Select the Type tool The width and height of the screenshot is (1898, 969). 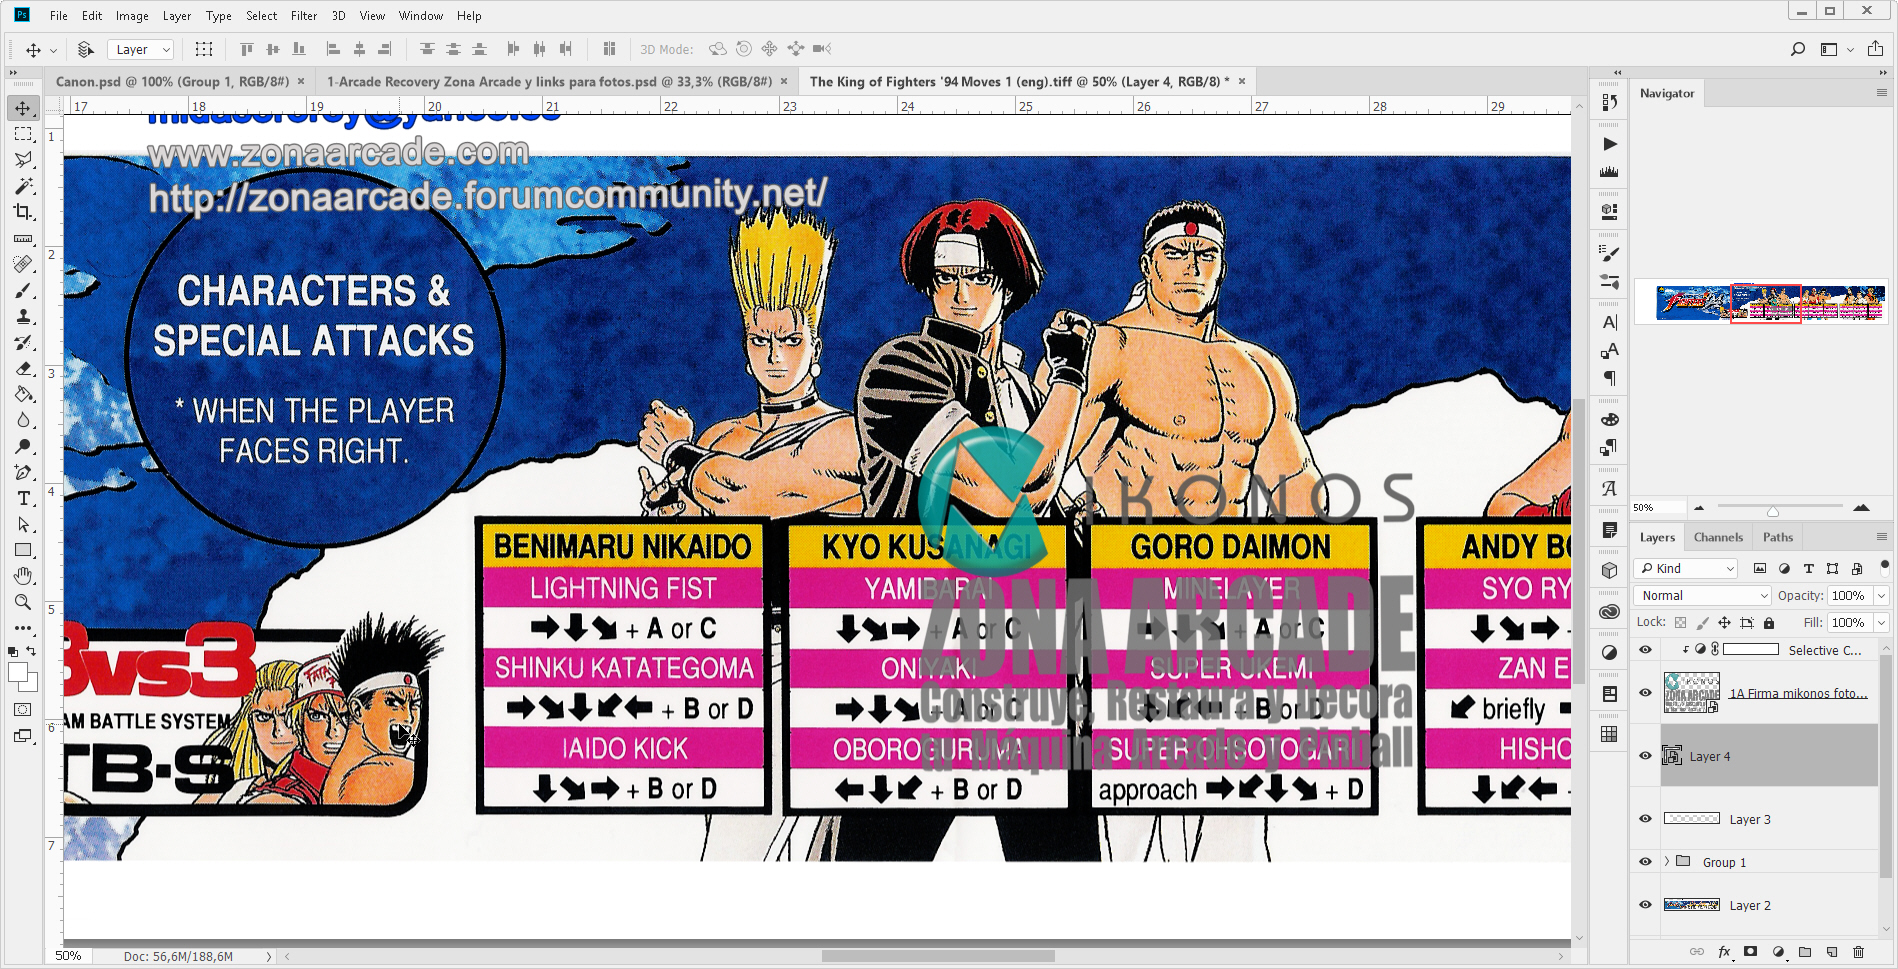click(23, 498)
